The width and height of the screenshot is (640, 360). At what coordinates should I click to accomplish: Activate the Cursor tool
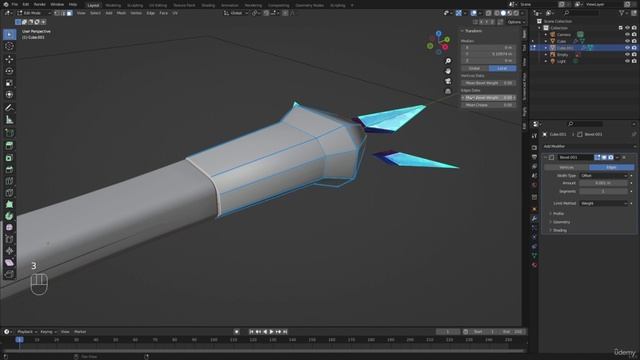[9, 46]
